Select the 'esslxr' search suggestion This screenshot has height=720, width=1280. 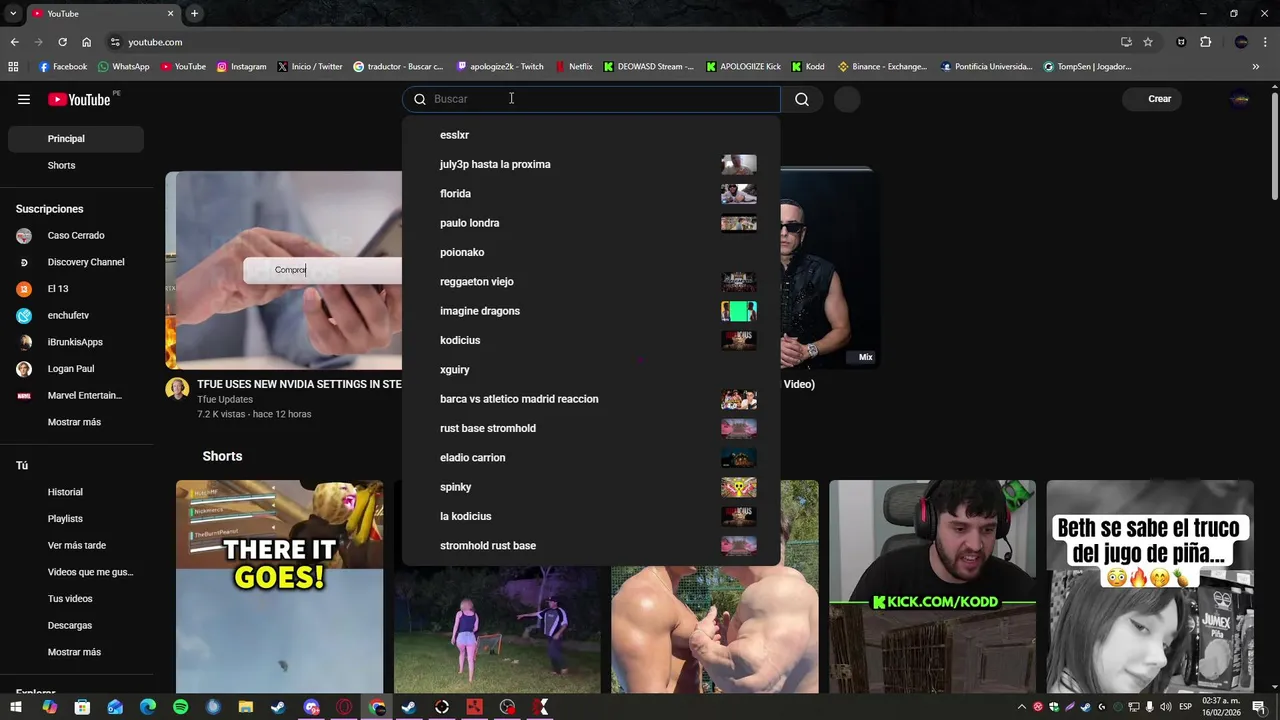pos(591,135)
